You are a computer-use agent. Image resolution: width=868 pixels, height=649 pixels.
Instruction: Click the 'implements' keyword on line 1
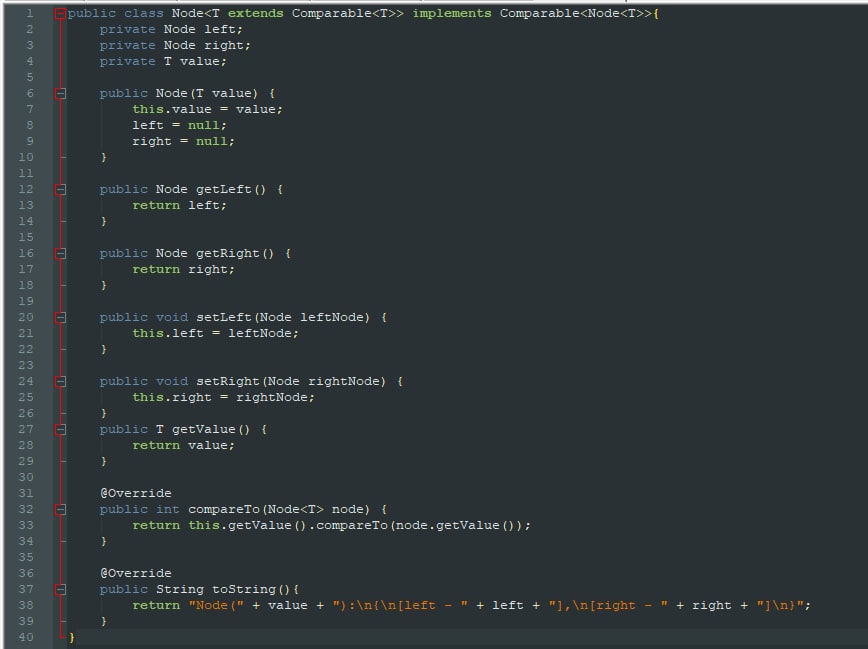pyautogui.click(x=452, y=13)
